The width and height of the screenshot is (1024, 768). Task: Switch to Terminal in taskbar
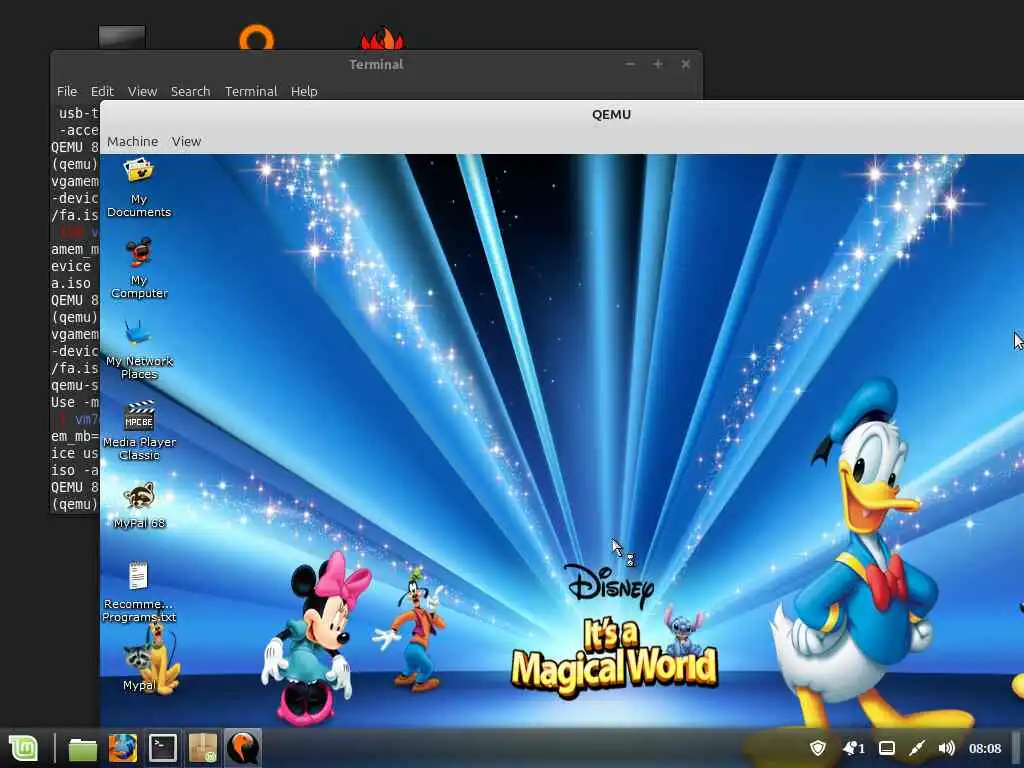pyautogui.click(x=163, y=748)
